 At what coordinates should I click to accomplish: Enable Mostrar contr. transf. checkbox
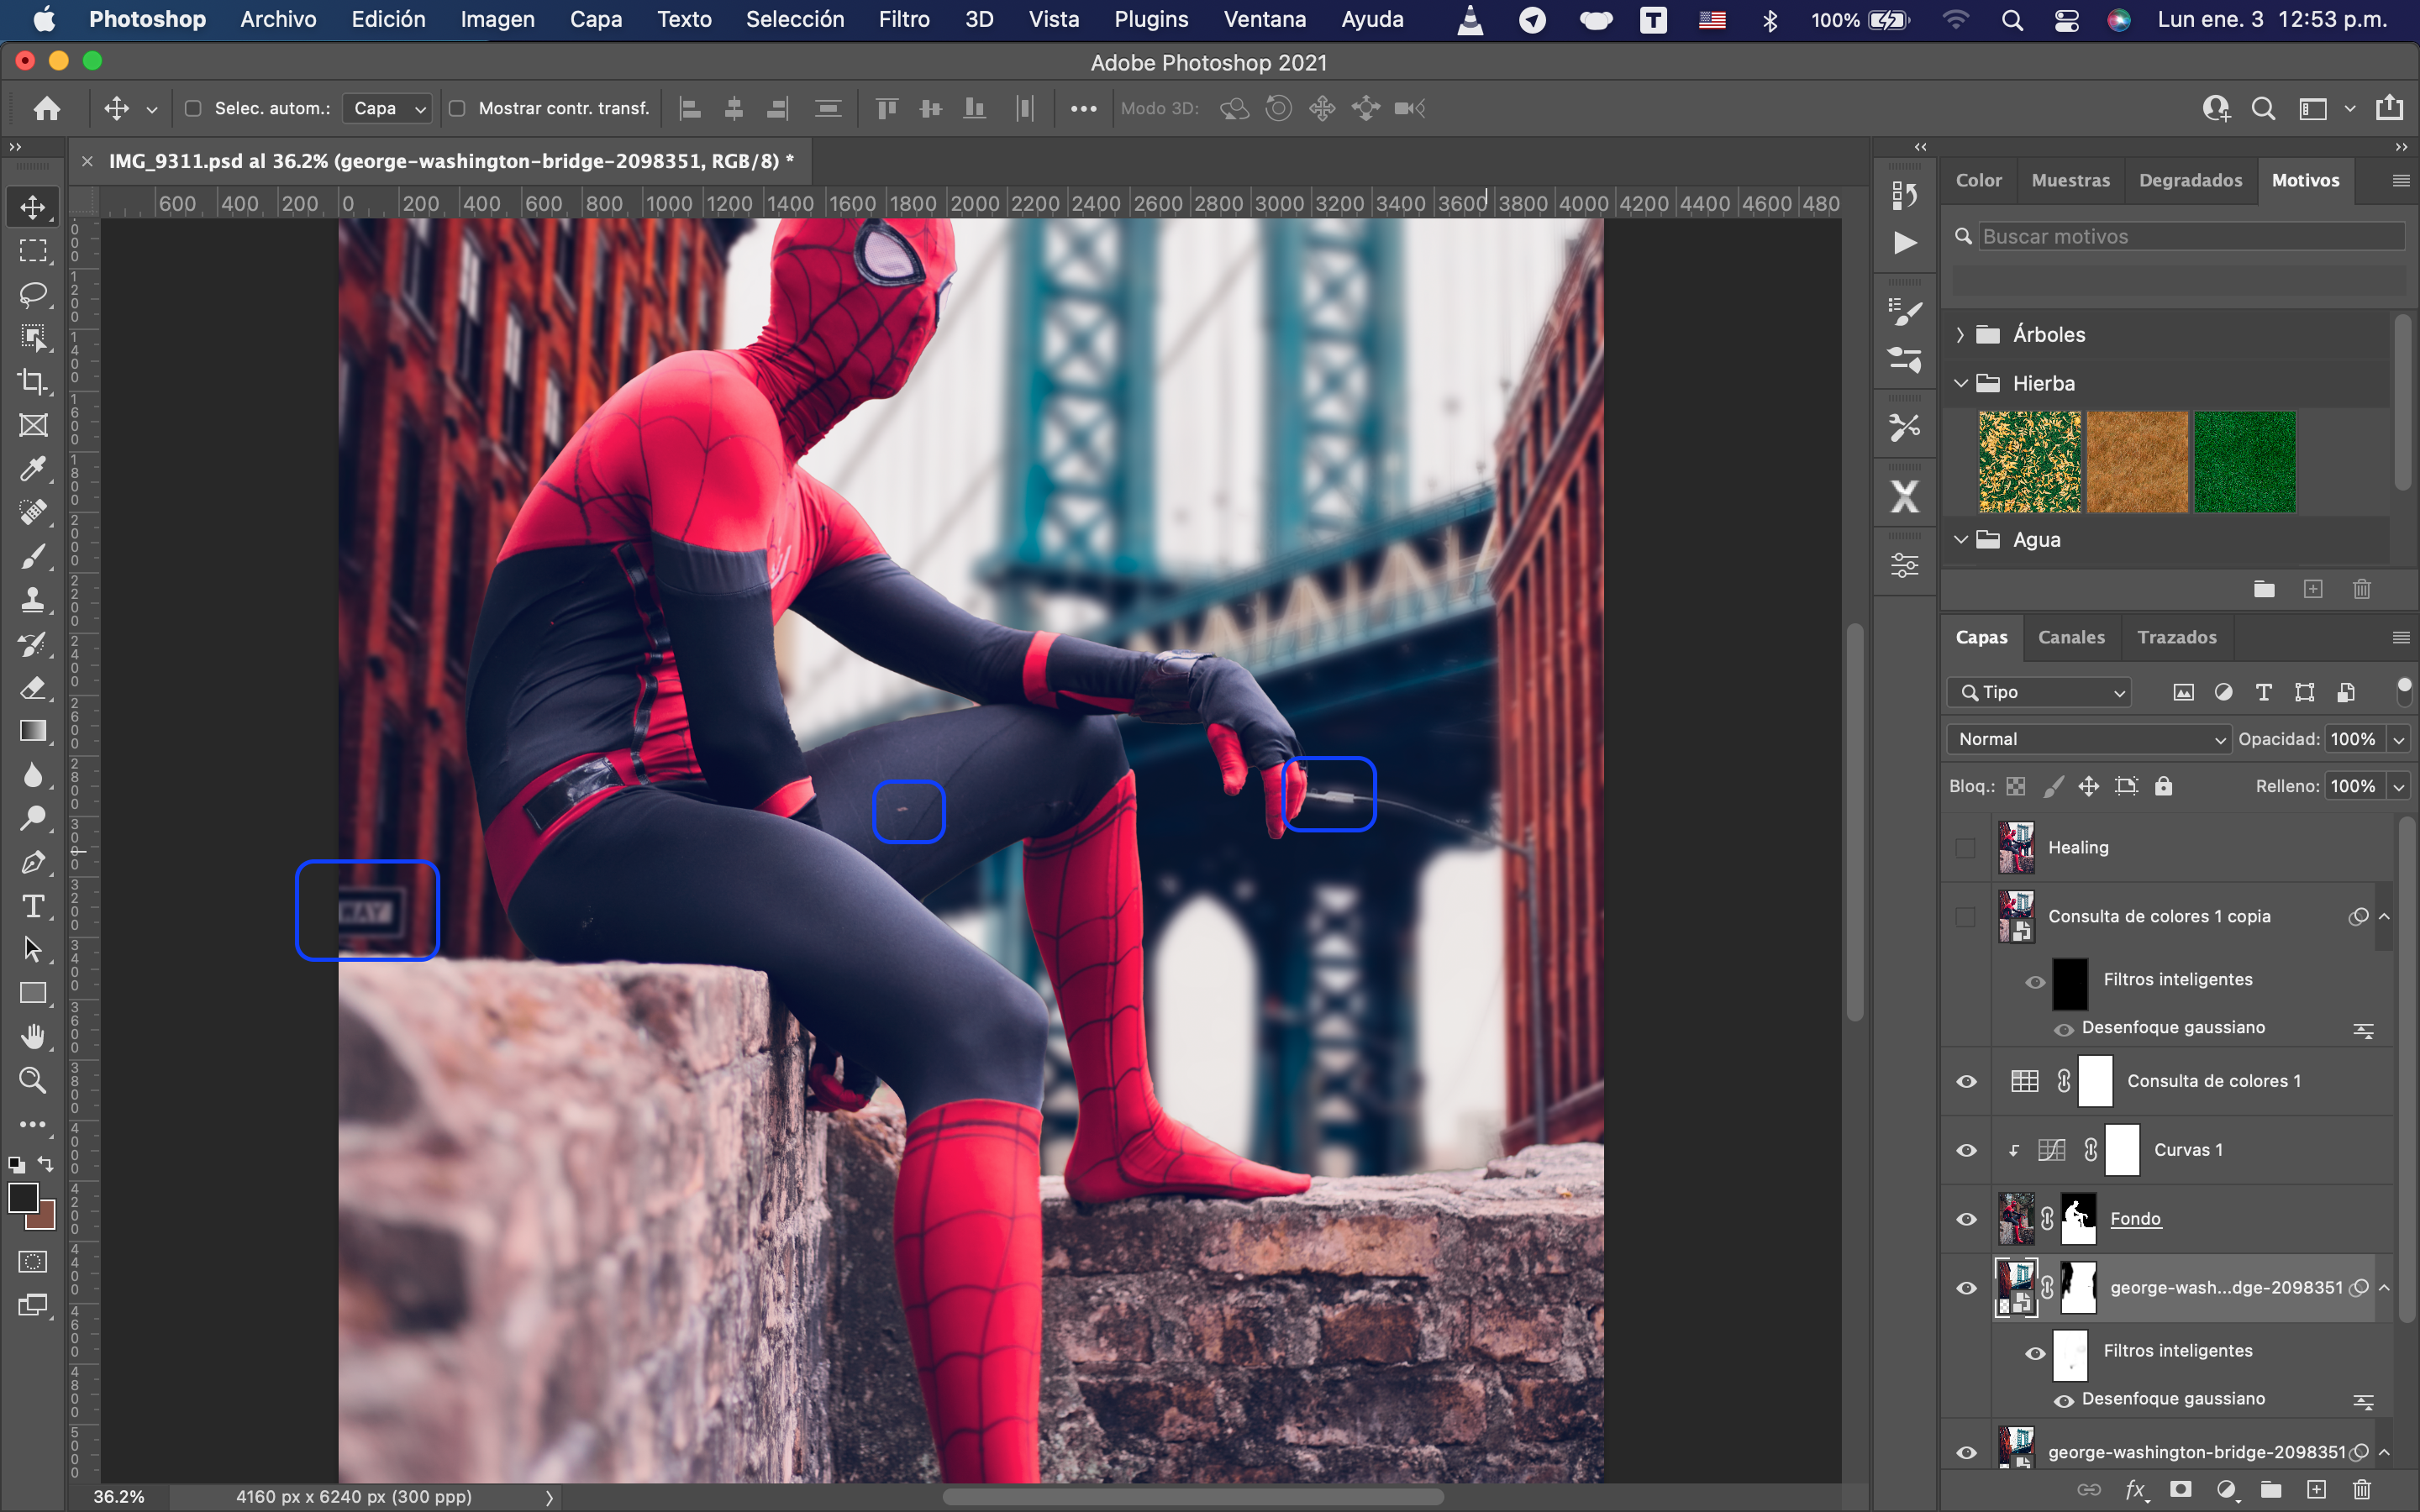pyautogui.click(x=457, y=108)
